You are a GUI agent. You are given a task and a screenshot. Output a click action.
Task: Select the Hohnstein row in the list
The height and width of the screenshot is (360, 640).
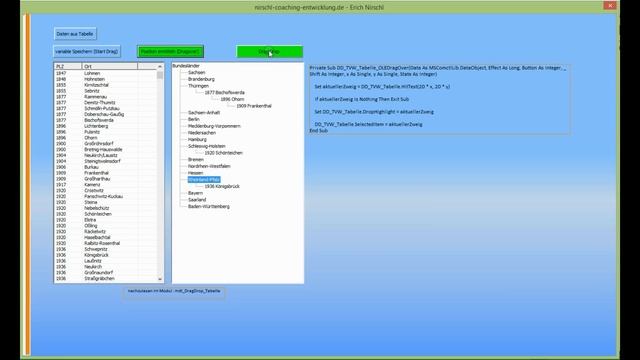[x=105, y=79]
